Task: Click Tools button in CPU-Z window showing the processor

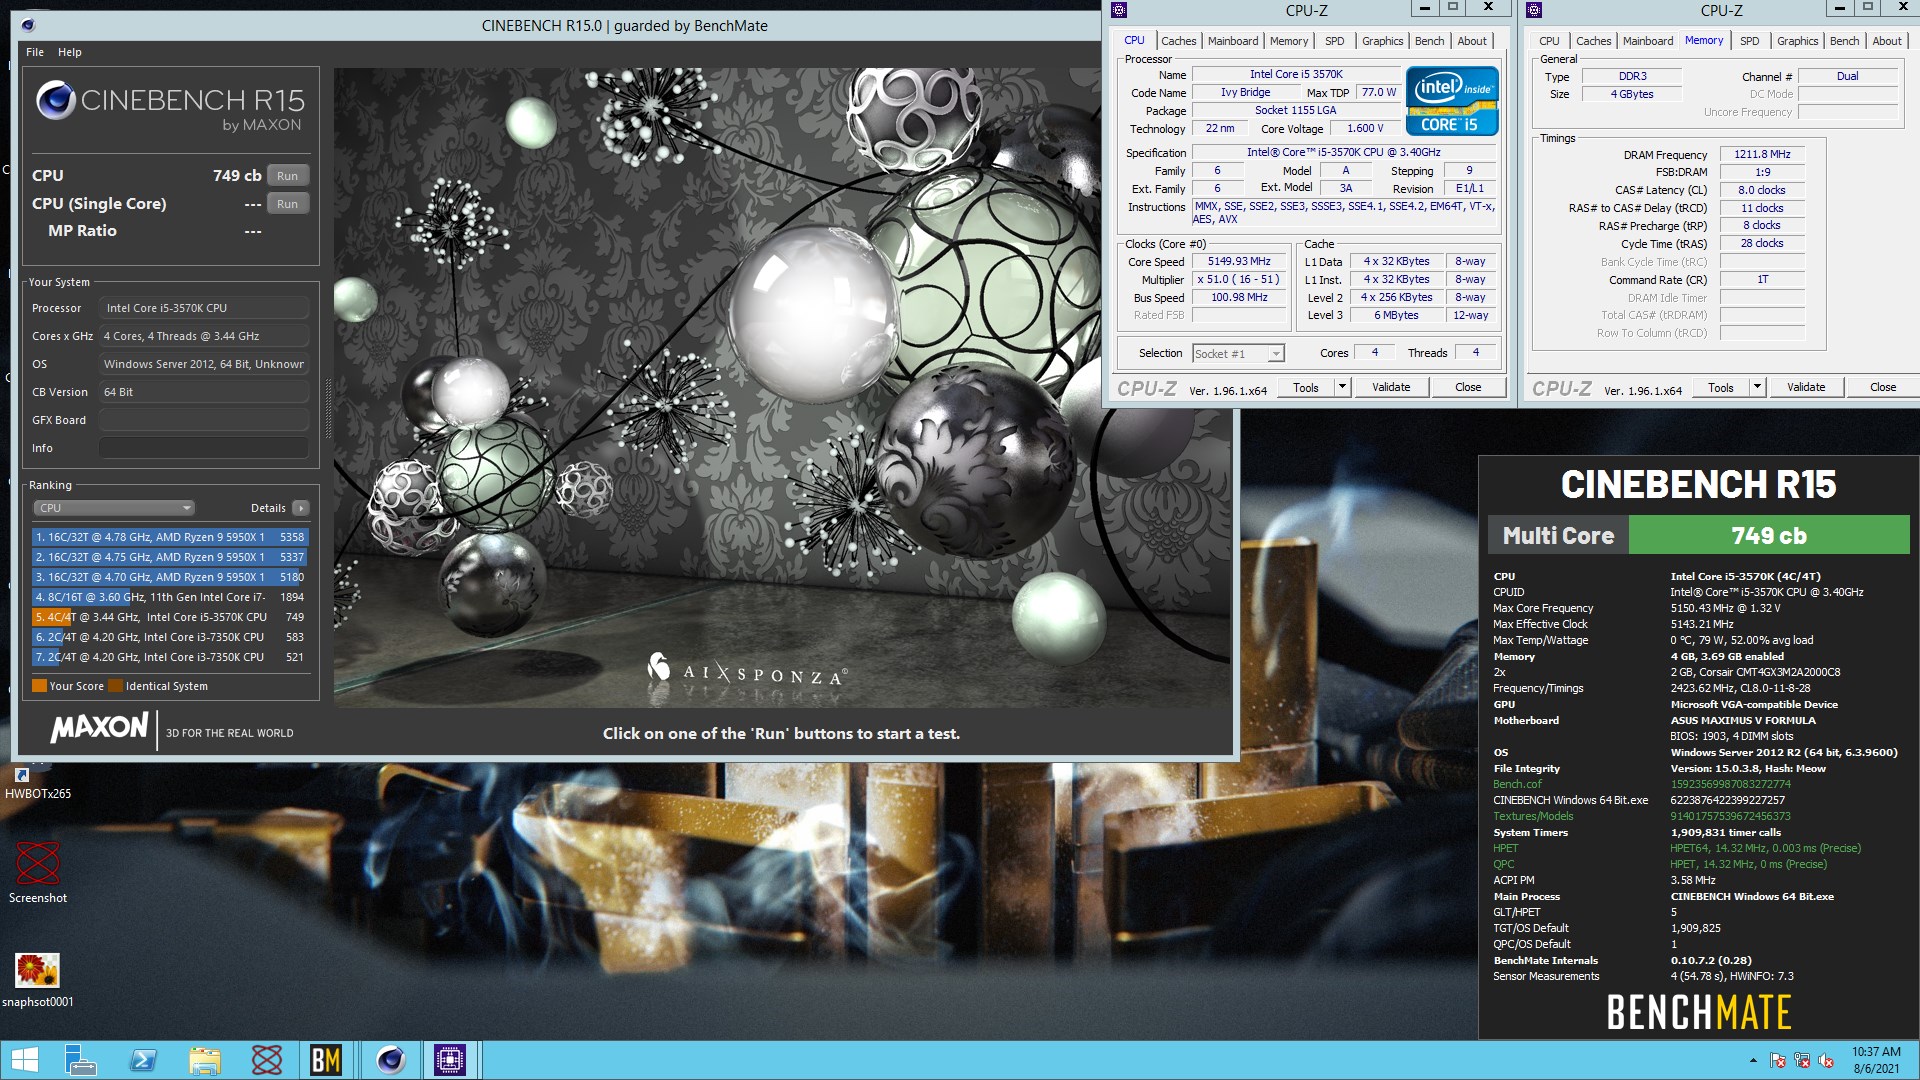Action: [x=1306, y=387]
